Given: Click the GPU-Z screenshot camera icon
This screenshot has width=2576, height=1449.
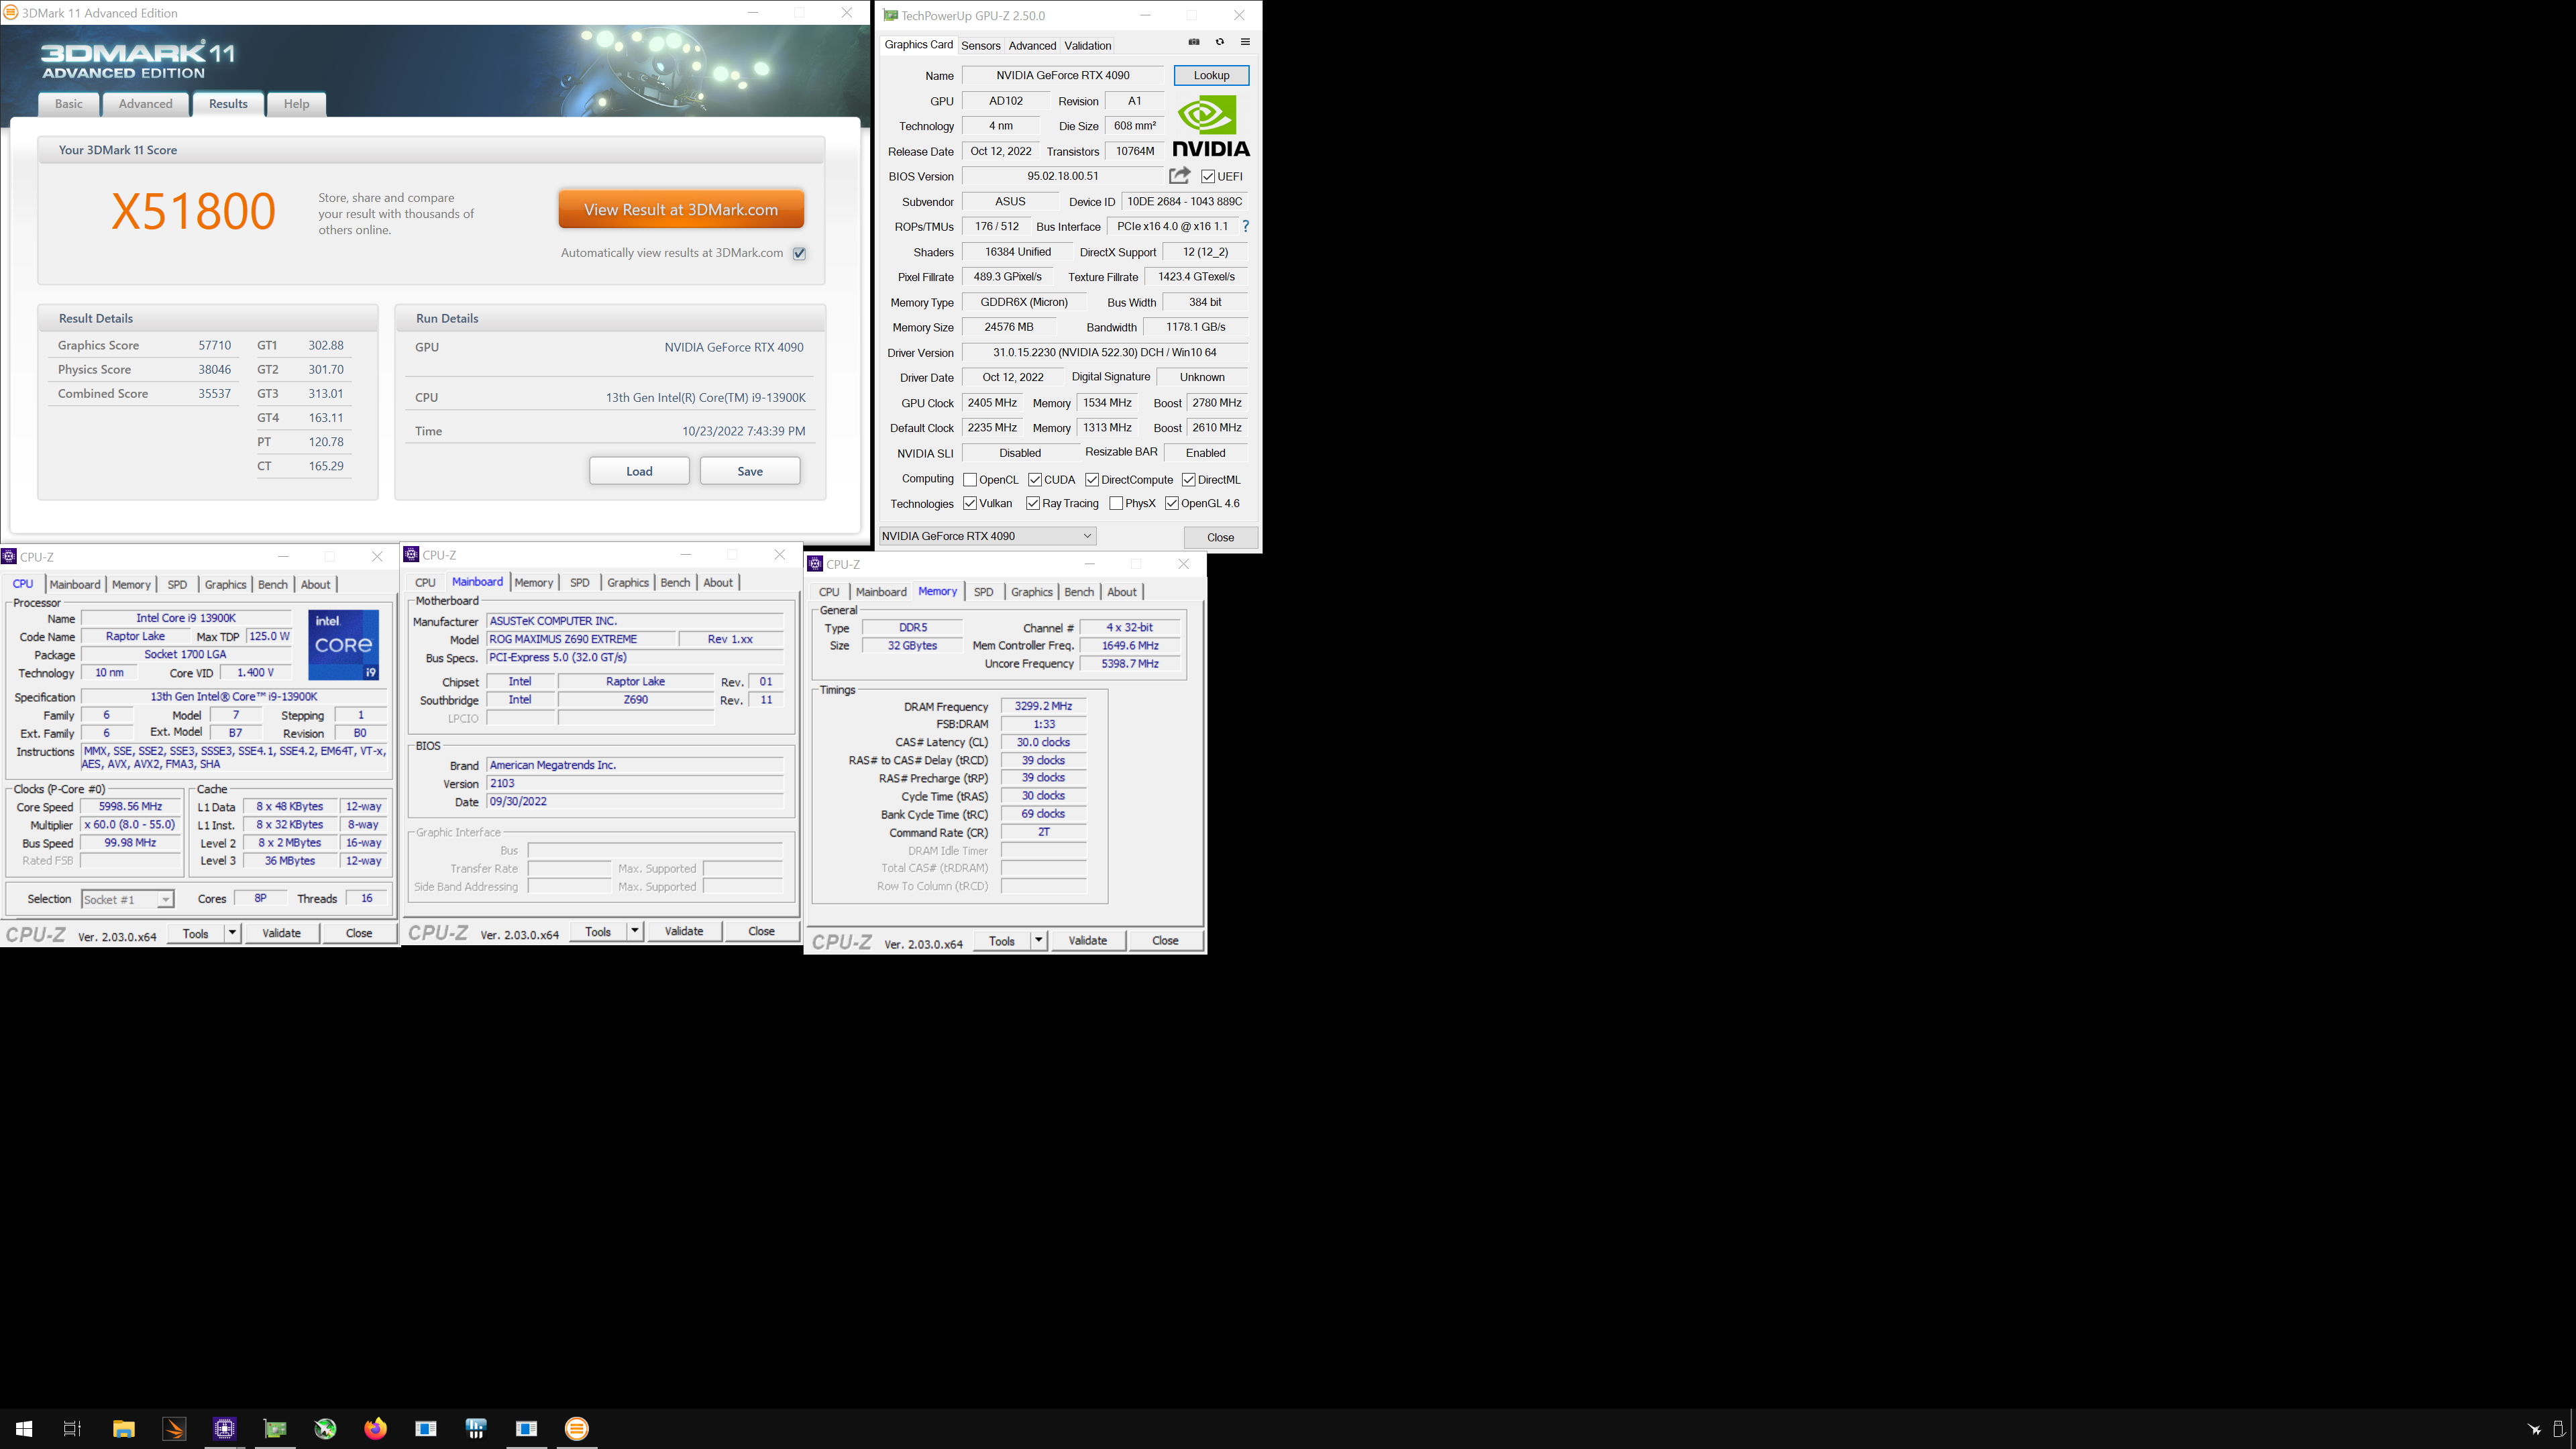Looking at the screenshot, I should (1194, 42).
